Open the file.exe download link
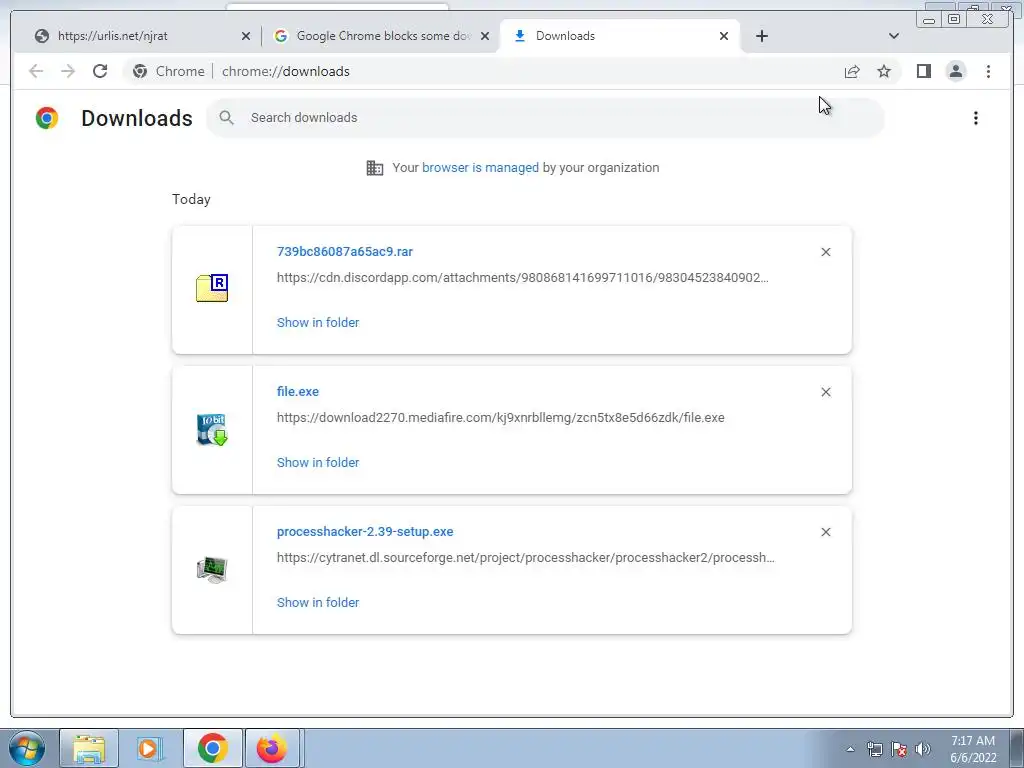1024x768 pixels. point(298,391)
